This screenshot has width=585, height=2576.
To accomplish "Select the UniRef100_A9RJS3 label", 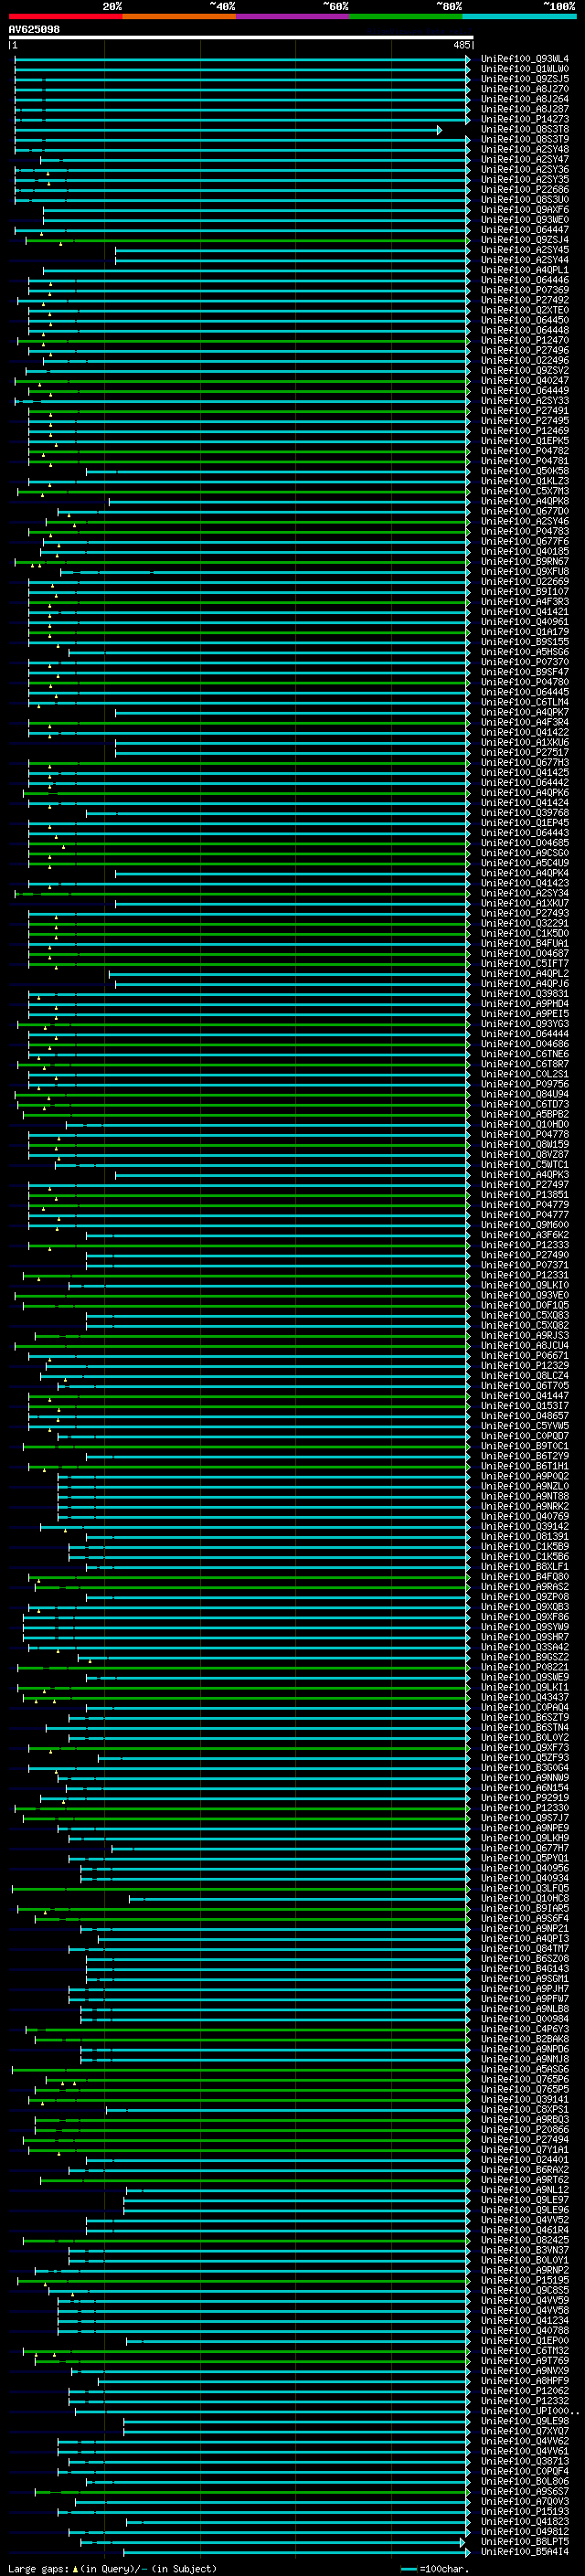I will pos(524,1335).
